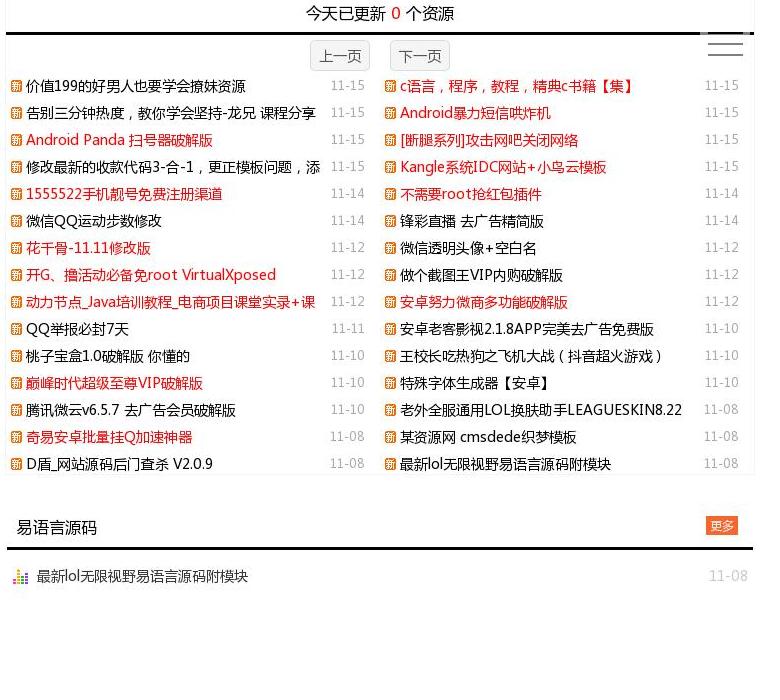Open 花千骨-11.11修改版 link
The image size is (780, 700).
(88, 248)
